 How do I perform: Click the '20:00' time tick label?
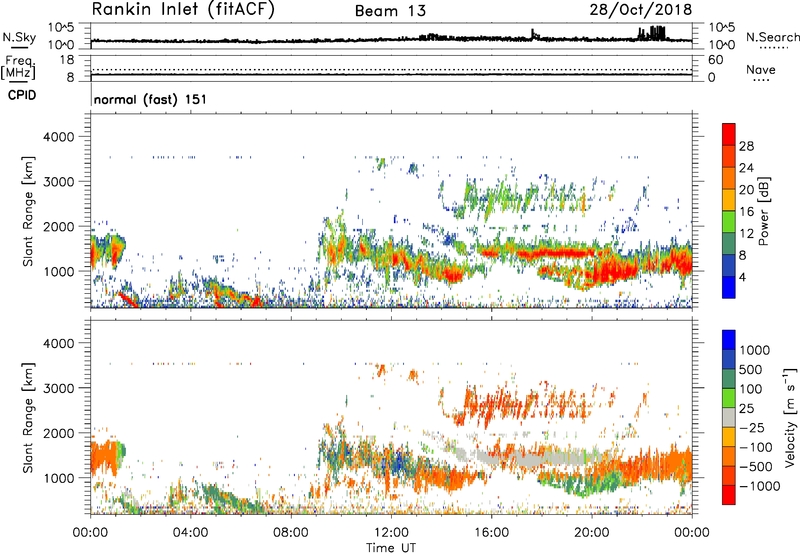[x=591, y=533]
